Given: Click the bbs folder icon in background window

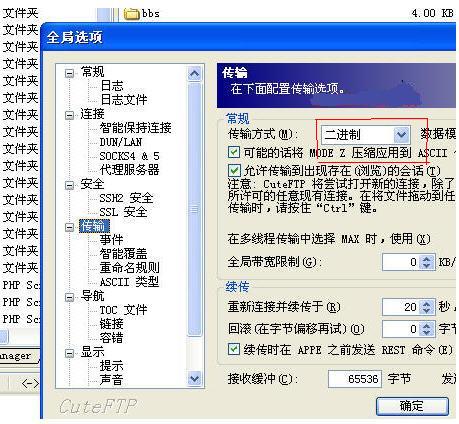Looking at the screenshot, I should tap(131, 14).
